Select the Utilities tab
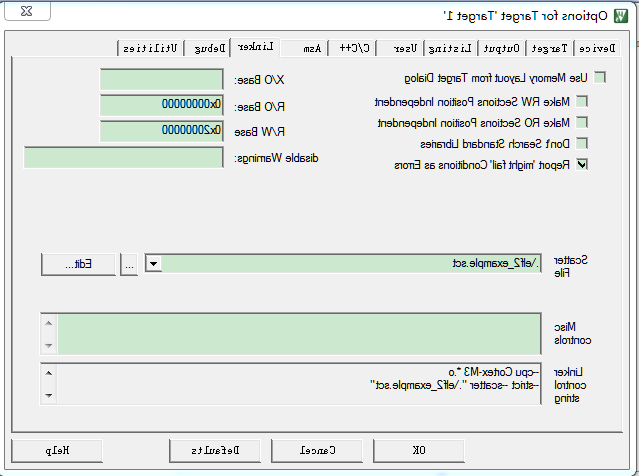Viewport: 639px width, 476px height. tap(150, 48)
